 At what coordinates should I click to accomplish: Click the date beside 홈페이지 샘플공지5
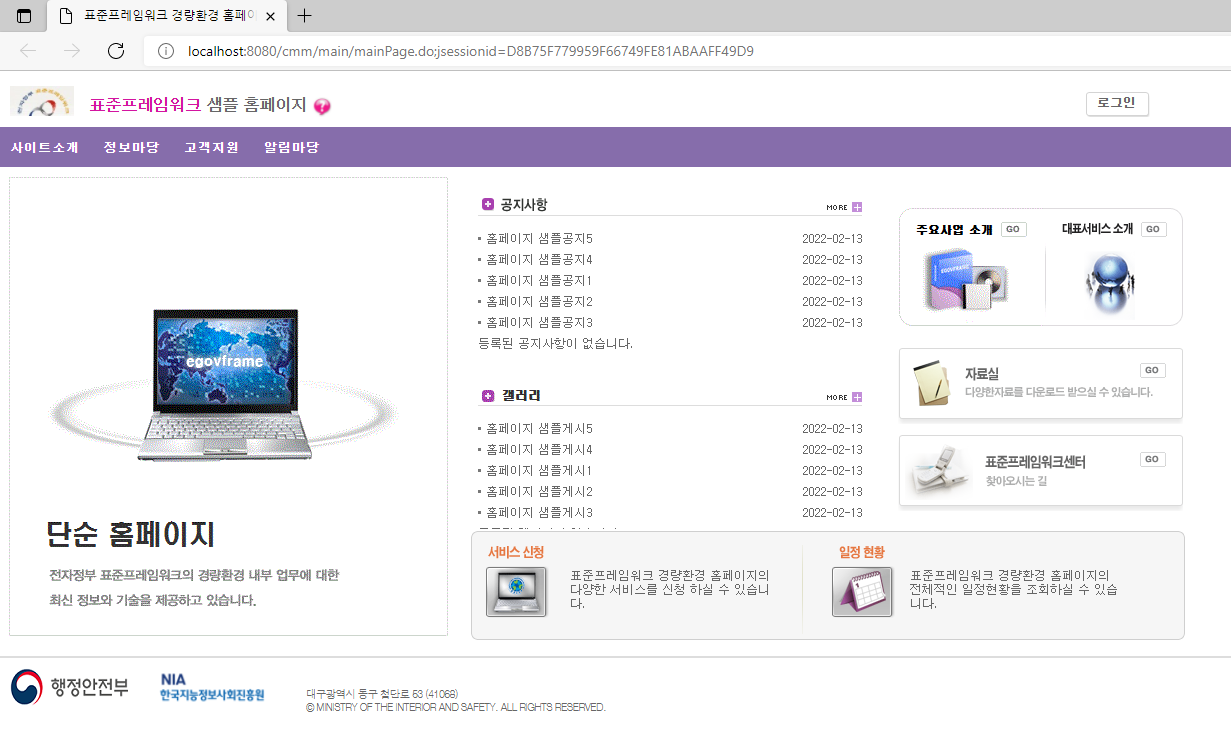point(832,239)
